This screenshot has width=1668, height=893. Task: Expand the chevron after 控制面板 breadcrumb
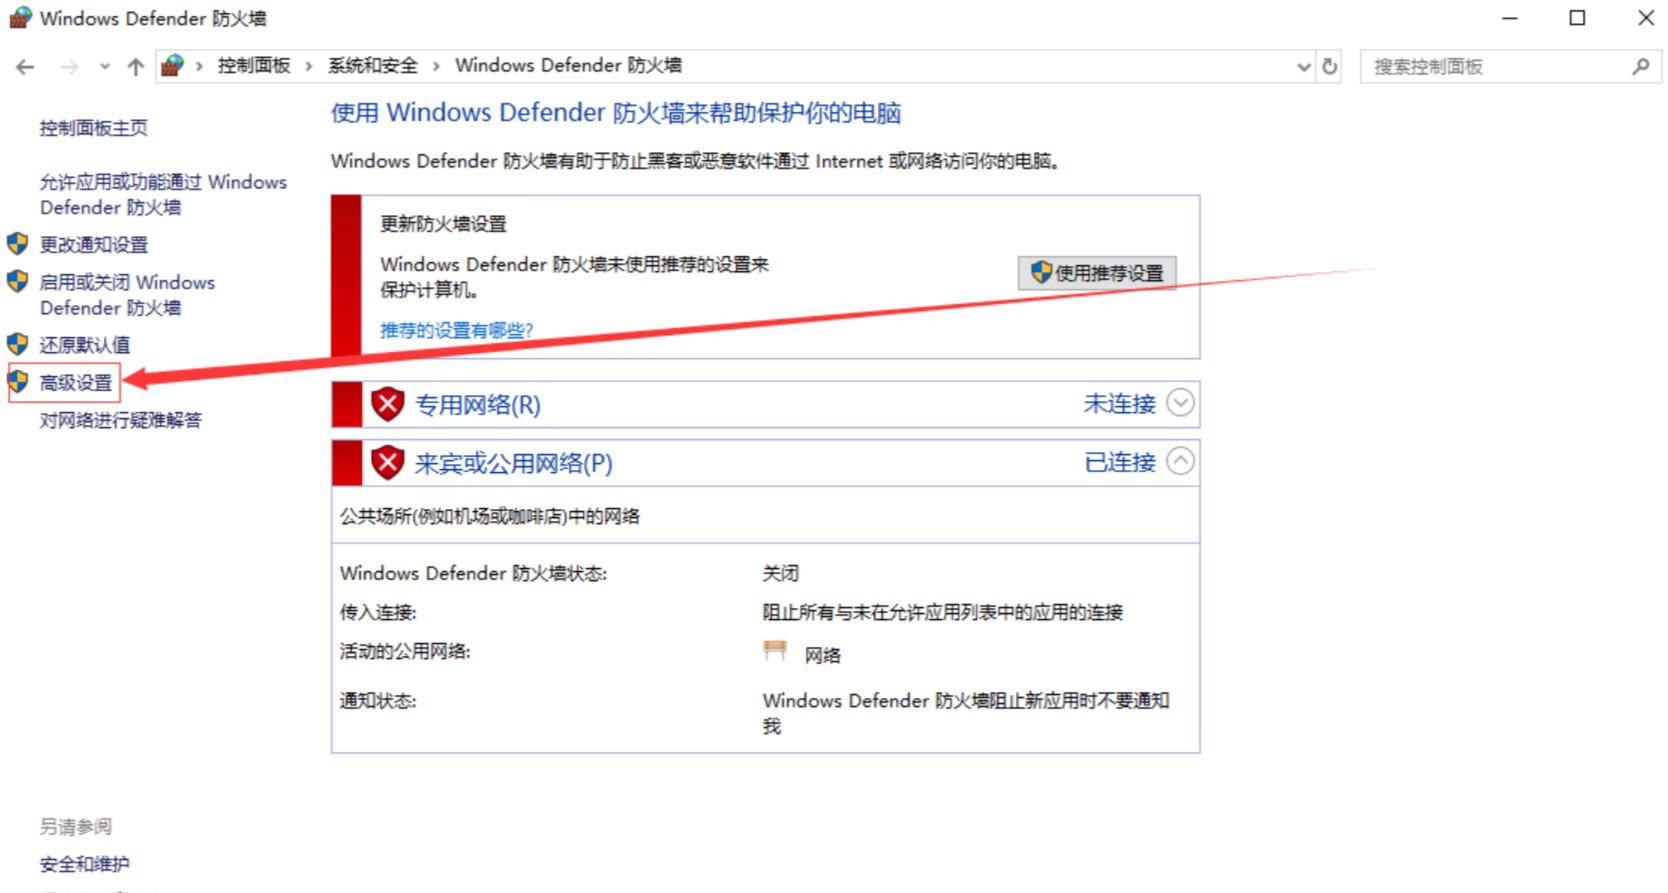click(x=308, y=66)
